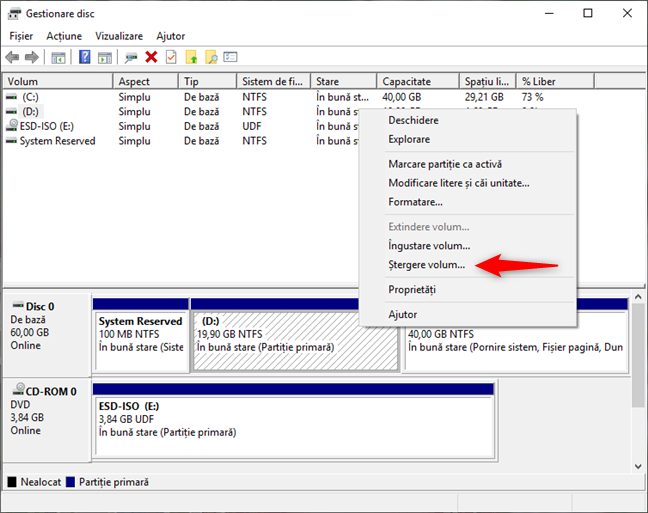The width and height of the screenshot is (648, 513).
Task: Maximize the Gestionare disc window
Action: [588, 13]
